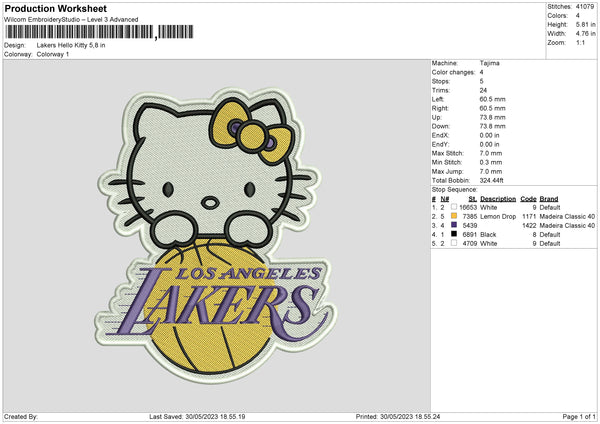Click the 'Brand' column header
The image size is (600, 424).
549,199
